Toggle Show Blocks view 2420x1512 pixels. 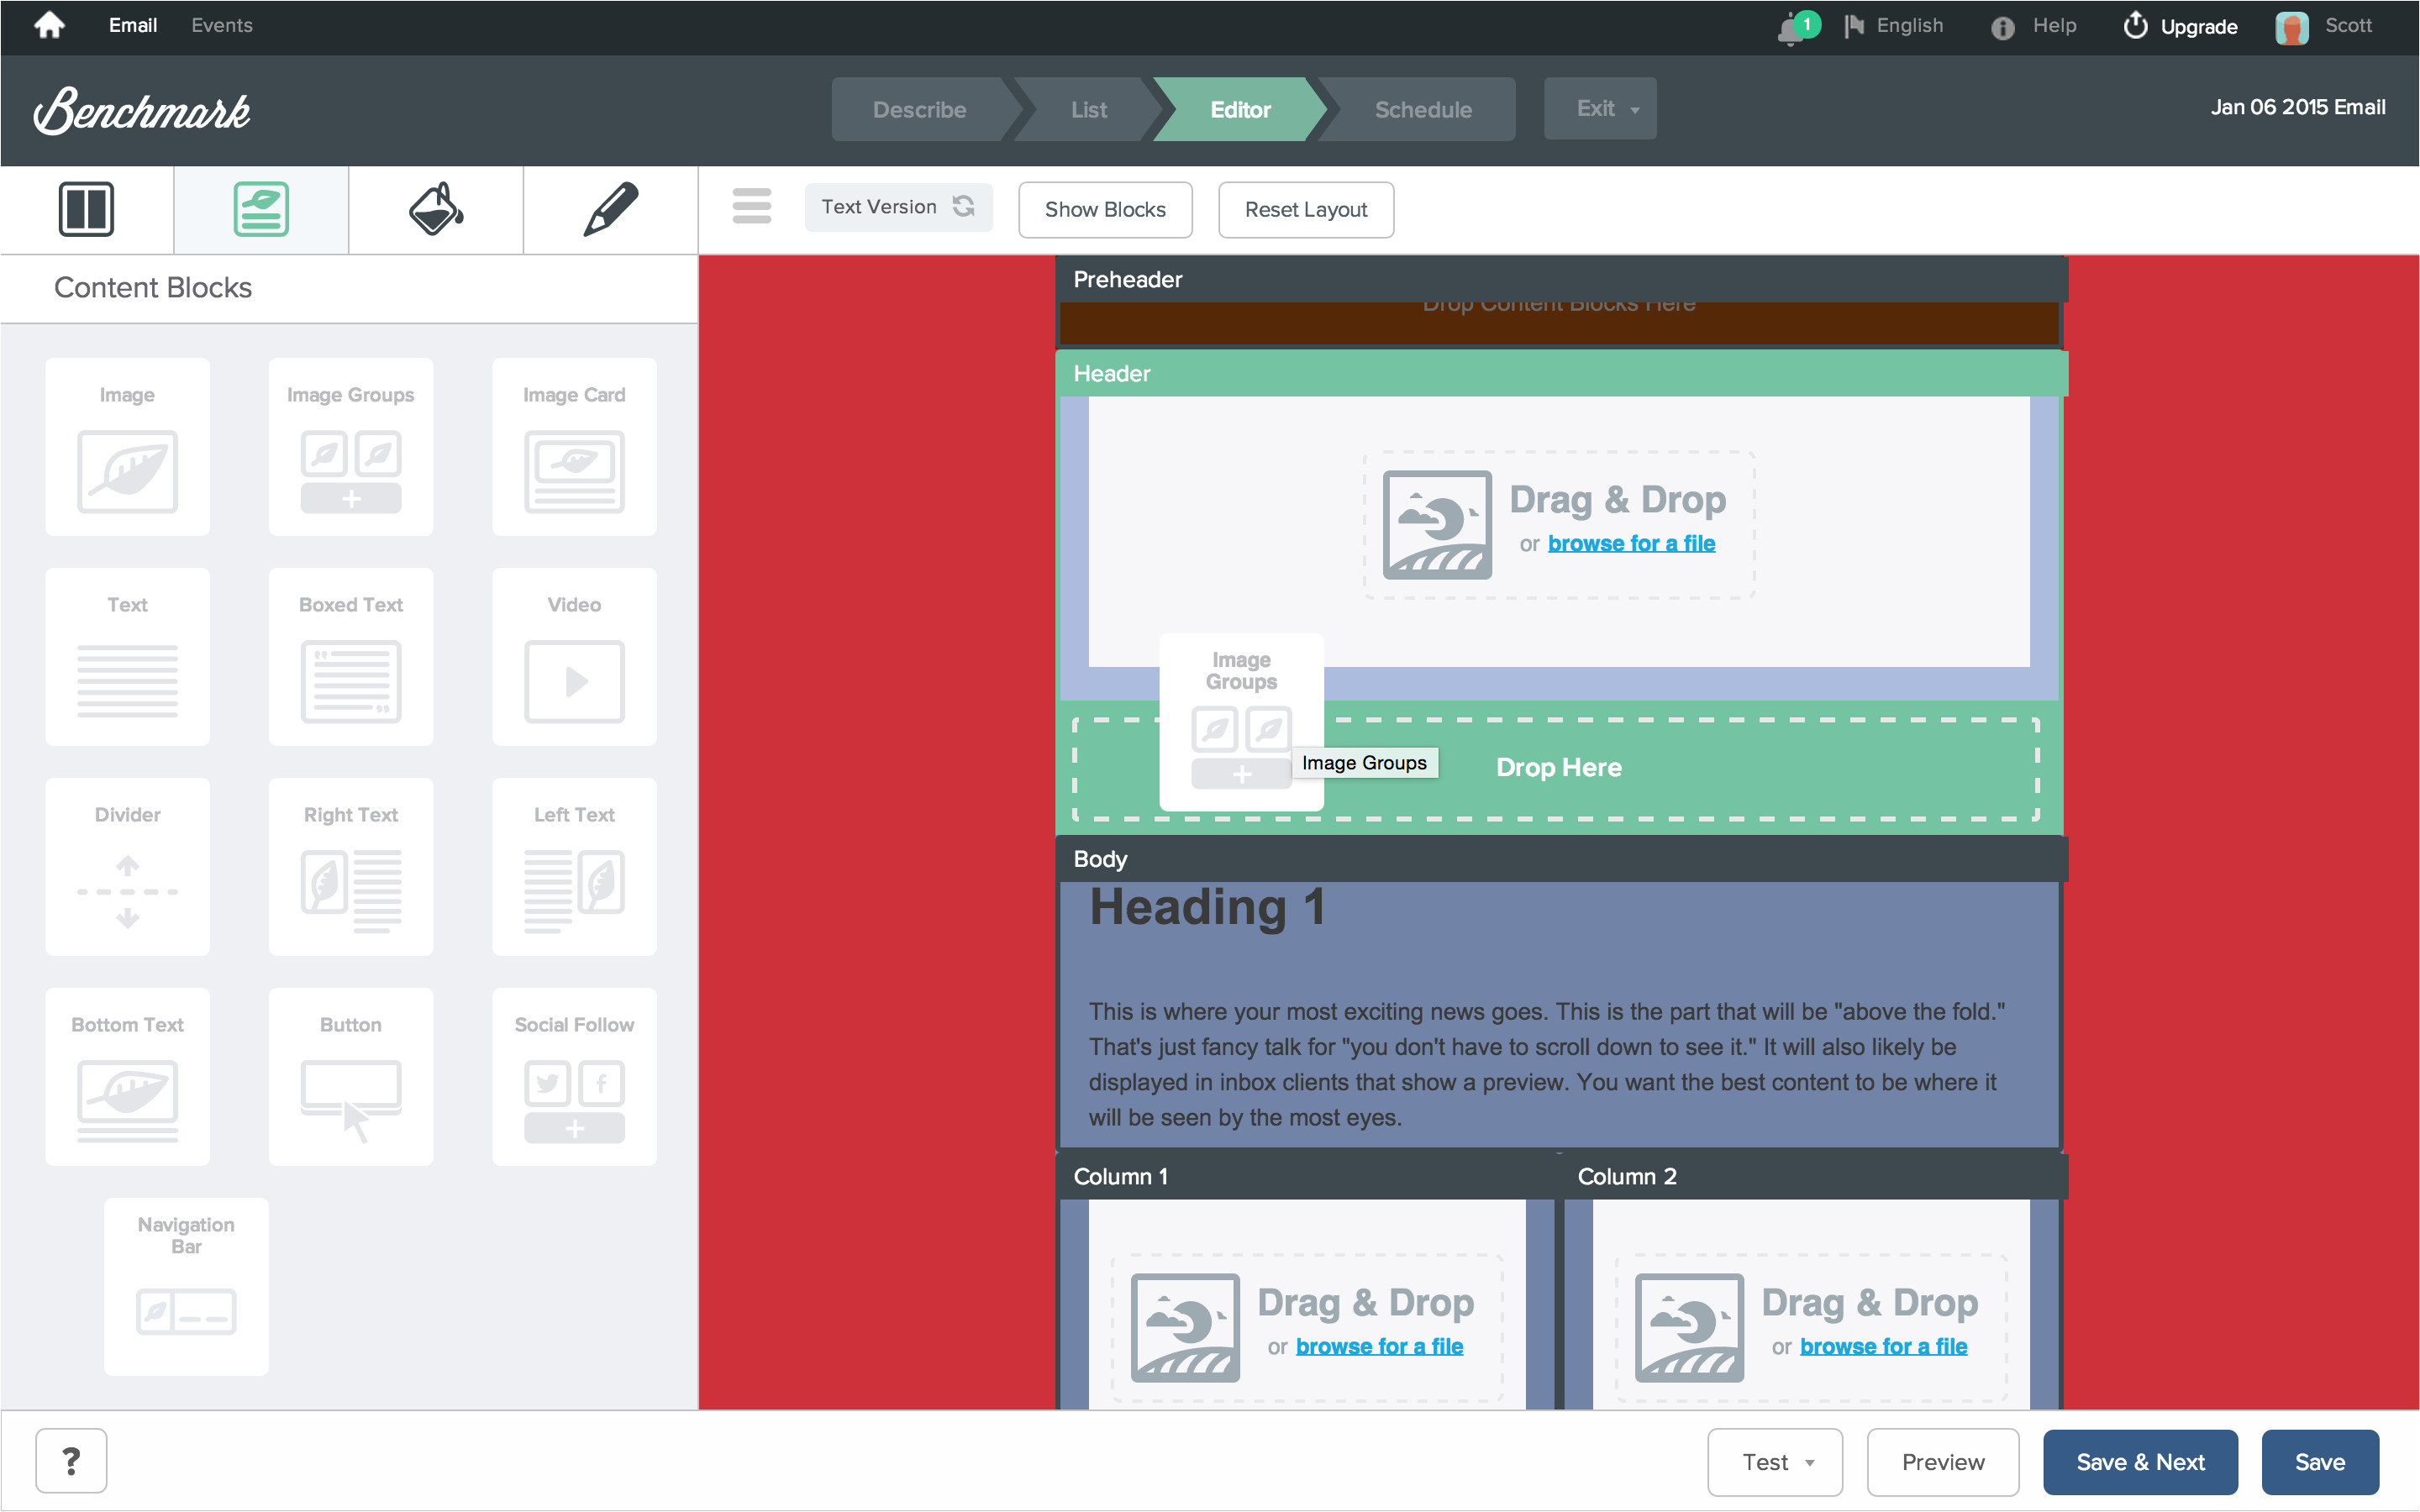1104,210
